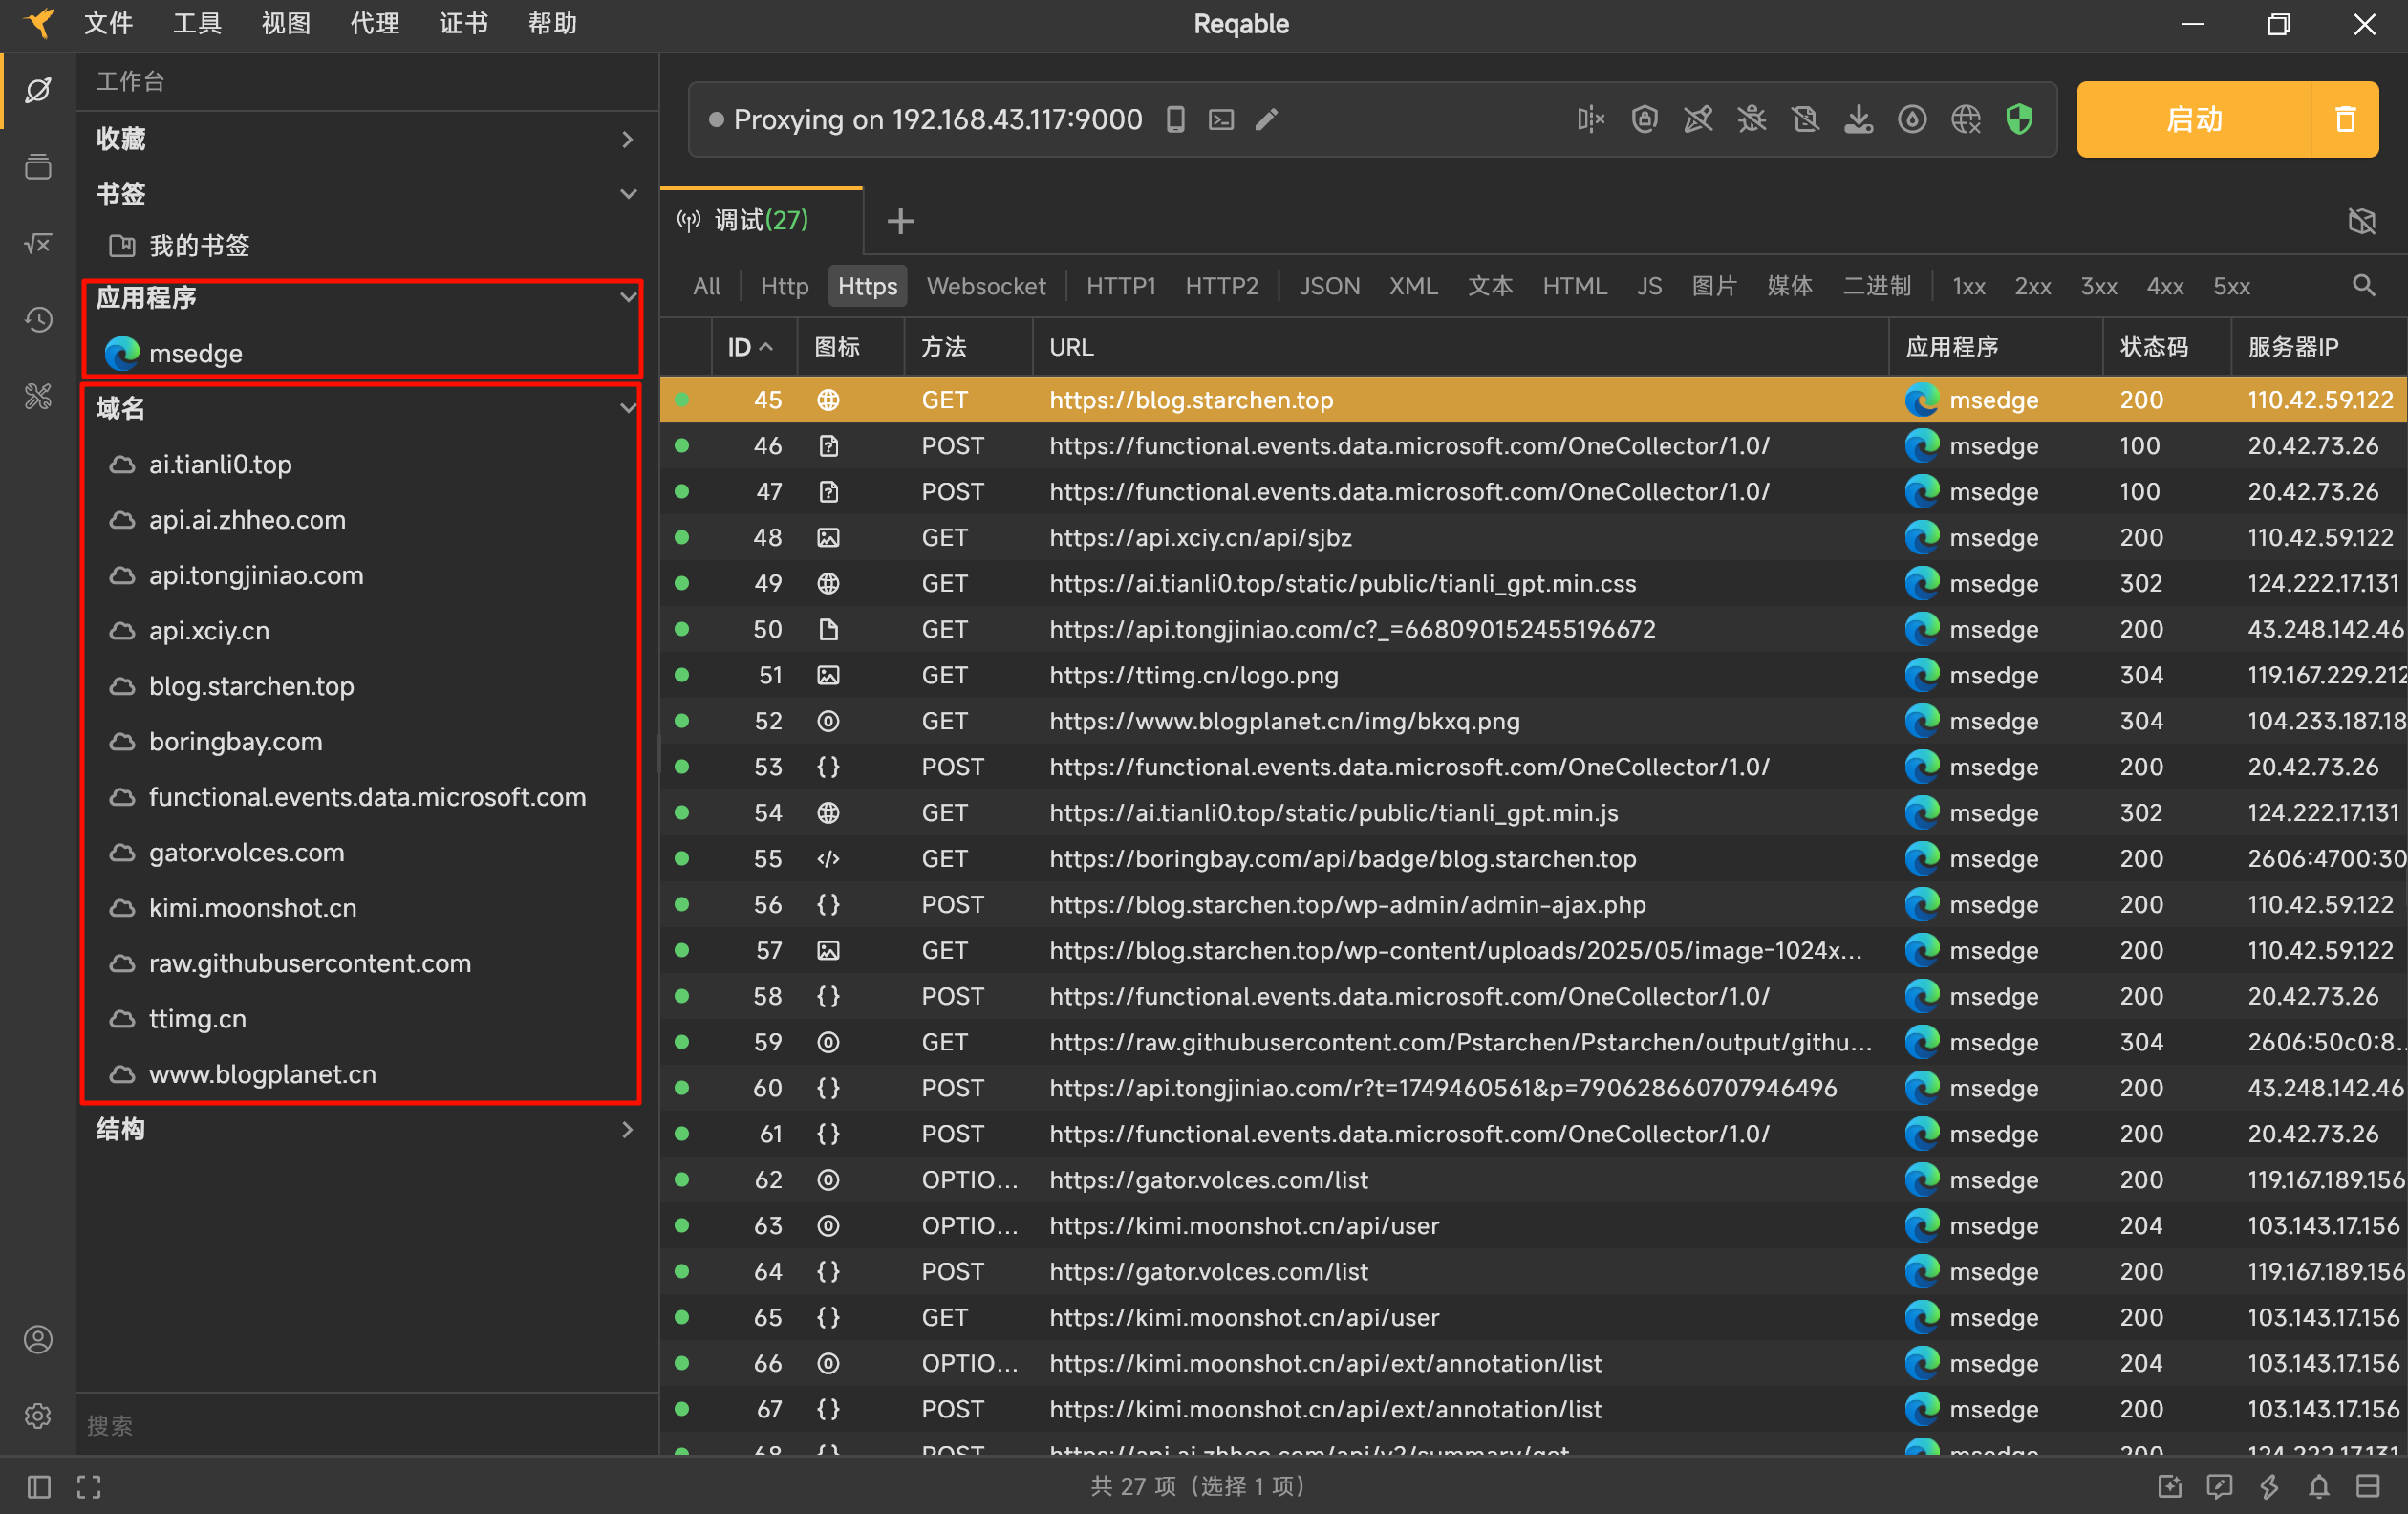Click the fullscreen brackets icon in status bar
The width and height of the screenshot is (2408, 1514).
[89, 1487]
